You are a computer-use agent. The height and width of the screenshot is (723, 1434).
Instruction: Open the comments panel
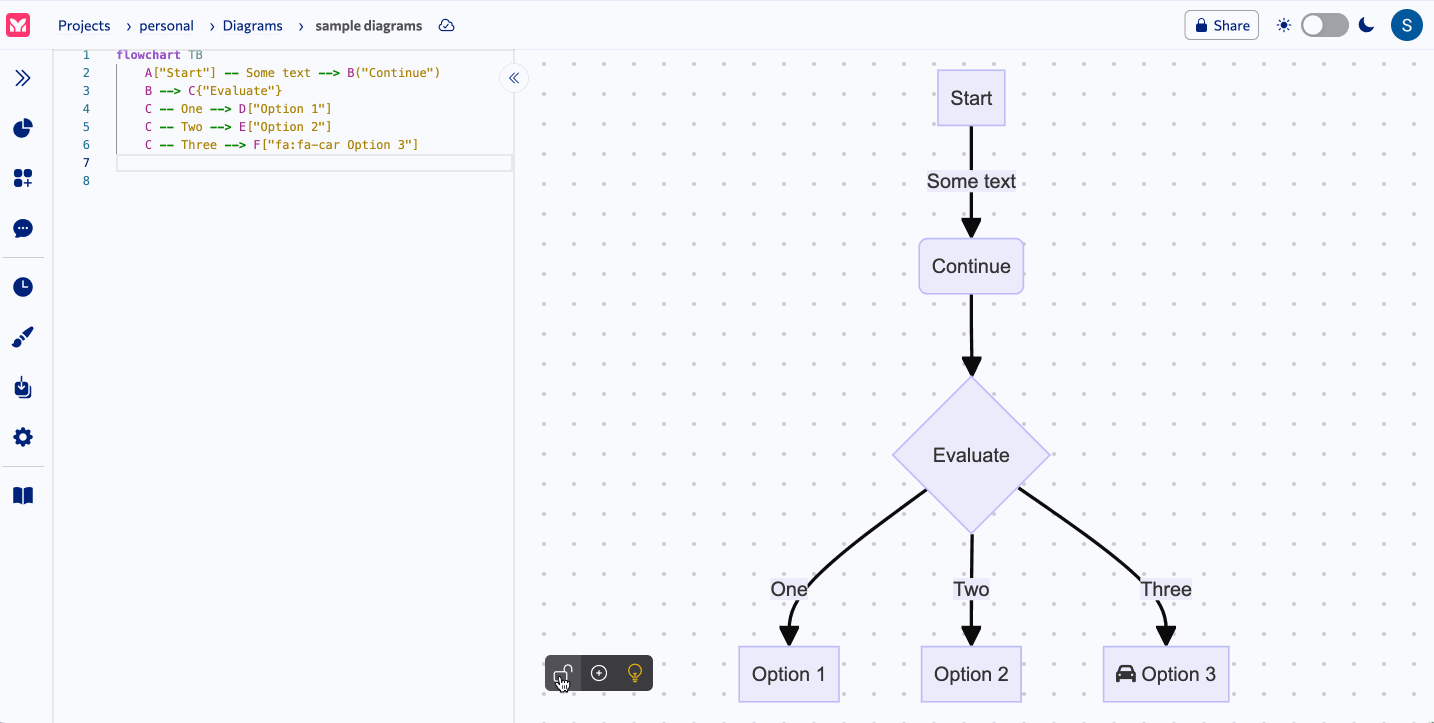pyautogui.click(x=22, y=228)
